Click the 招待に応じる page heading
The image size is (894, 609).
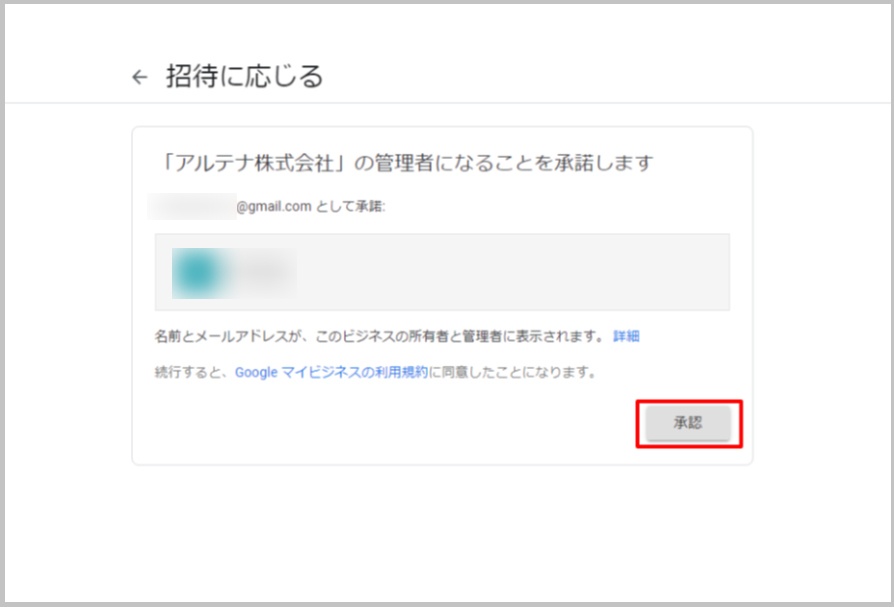[245, 76]
